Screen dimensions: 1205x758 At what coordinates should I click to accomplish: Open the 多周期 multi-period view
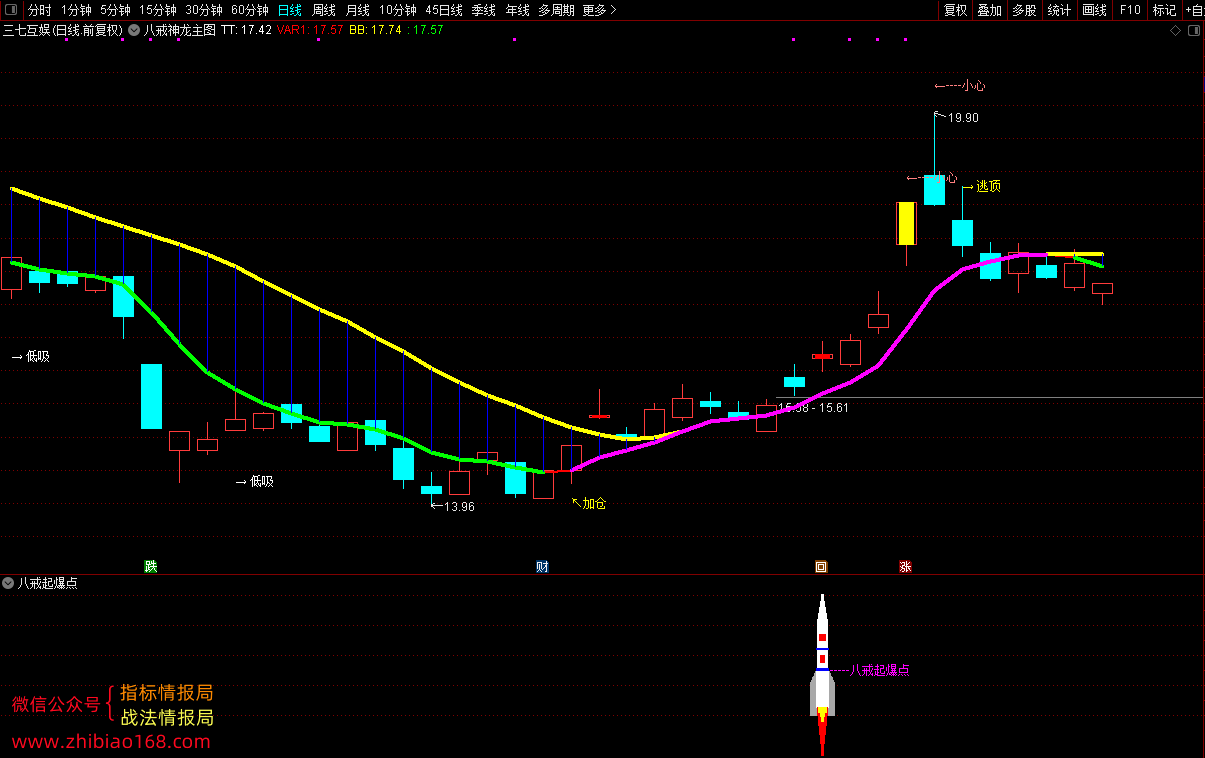coord(556,10)
